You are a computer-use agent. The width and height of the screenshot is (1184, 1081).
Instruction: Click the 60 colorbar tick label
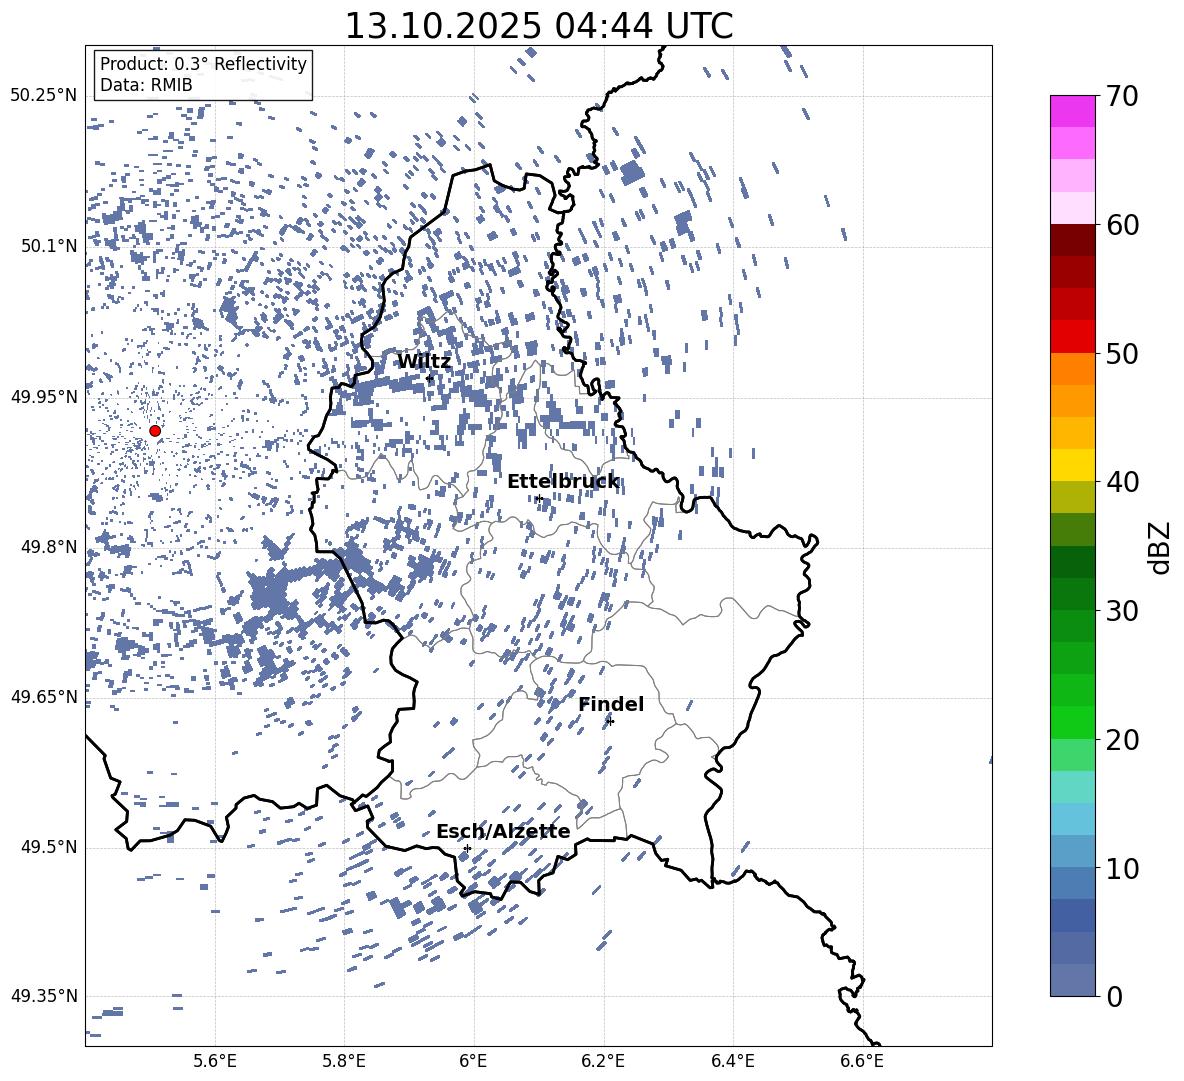pyautogui.click(x=1121, y=226)
